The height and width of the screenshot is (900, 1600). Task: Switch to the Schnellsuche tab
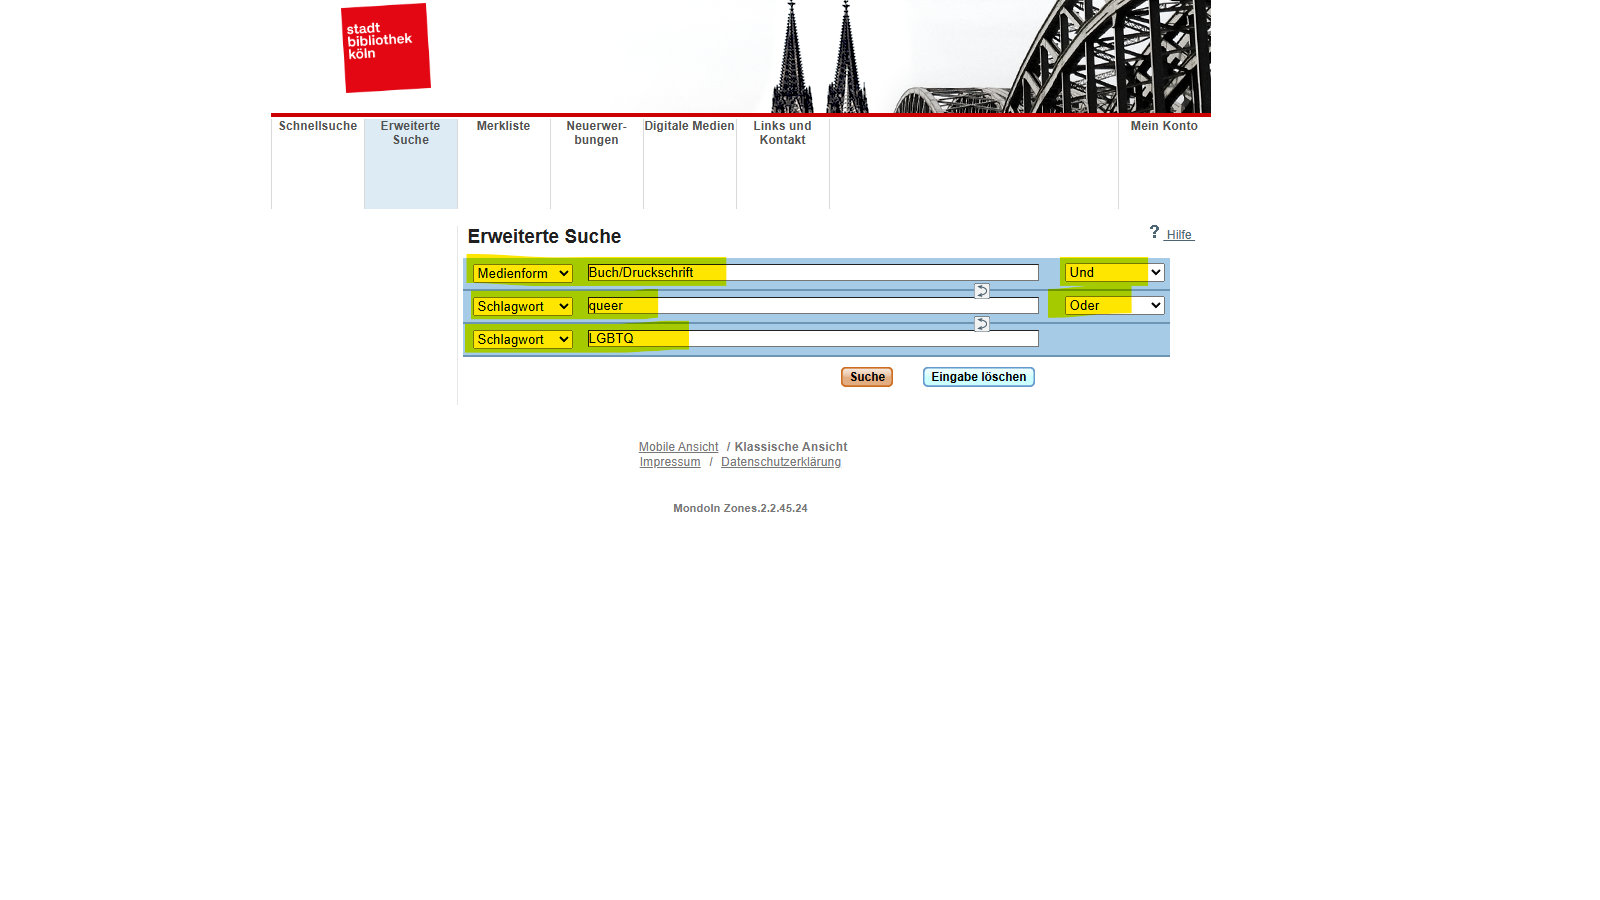(318, 127)
